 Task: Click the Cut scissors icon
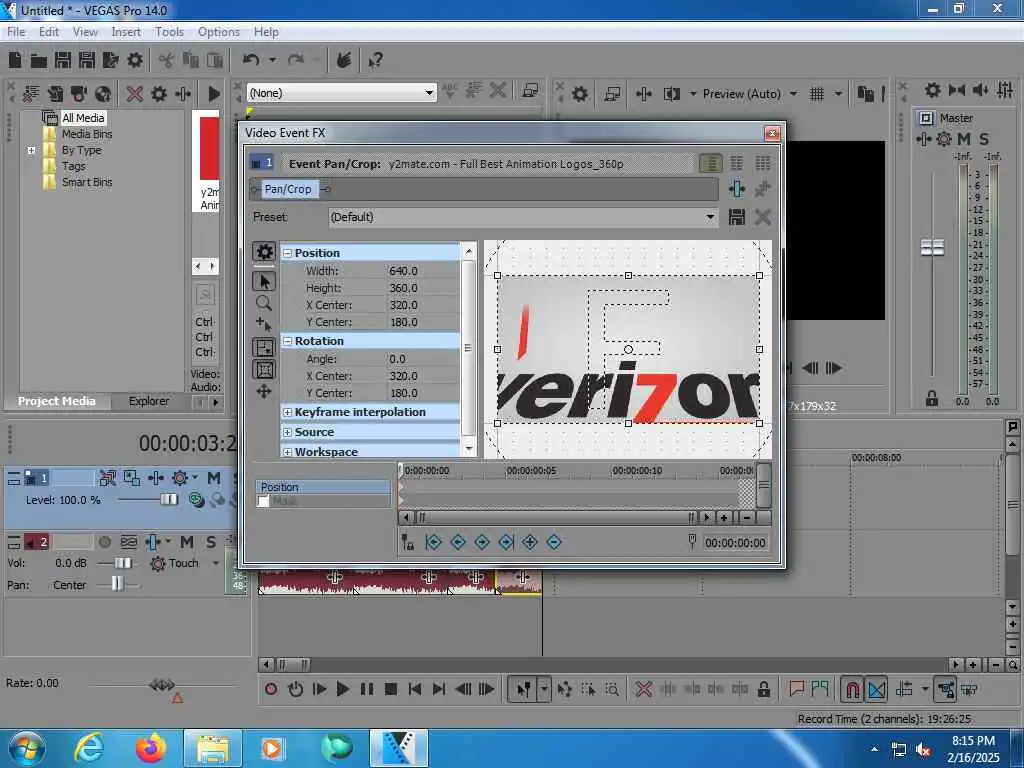point(167,61)
